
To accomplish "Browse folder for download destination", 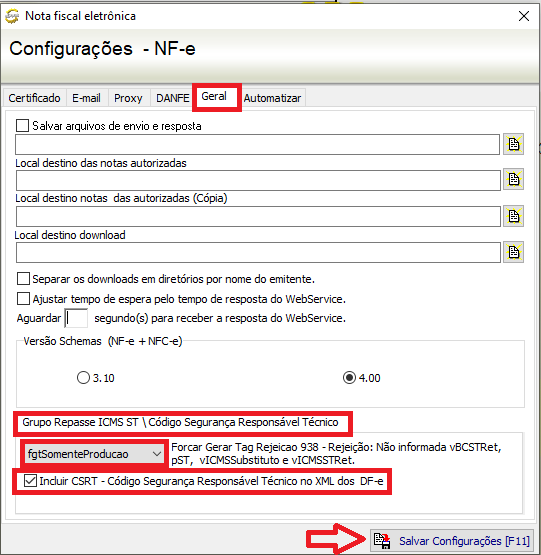I will point(513,252).
